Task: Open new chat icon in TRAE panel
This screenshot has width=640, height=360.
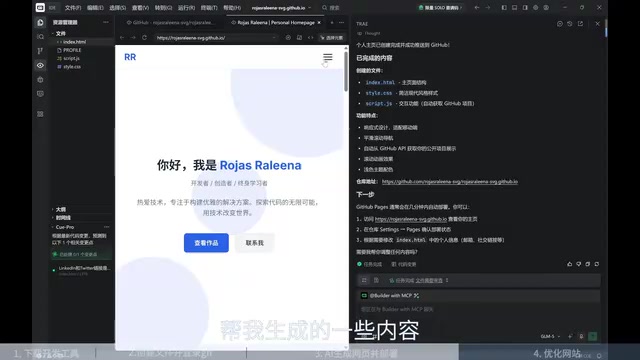Action: pyautogui.click(x=560, y=24)
